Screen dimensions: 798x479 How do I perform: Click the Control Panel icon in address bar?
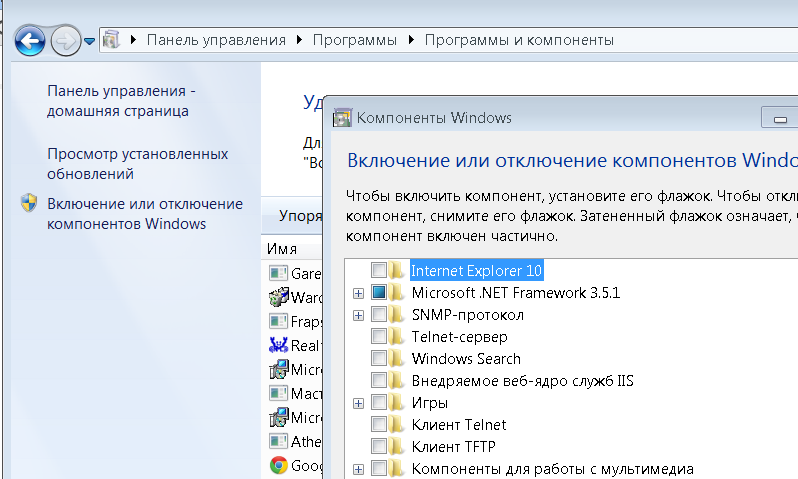pos(112,40)
